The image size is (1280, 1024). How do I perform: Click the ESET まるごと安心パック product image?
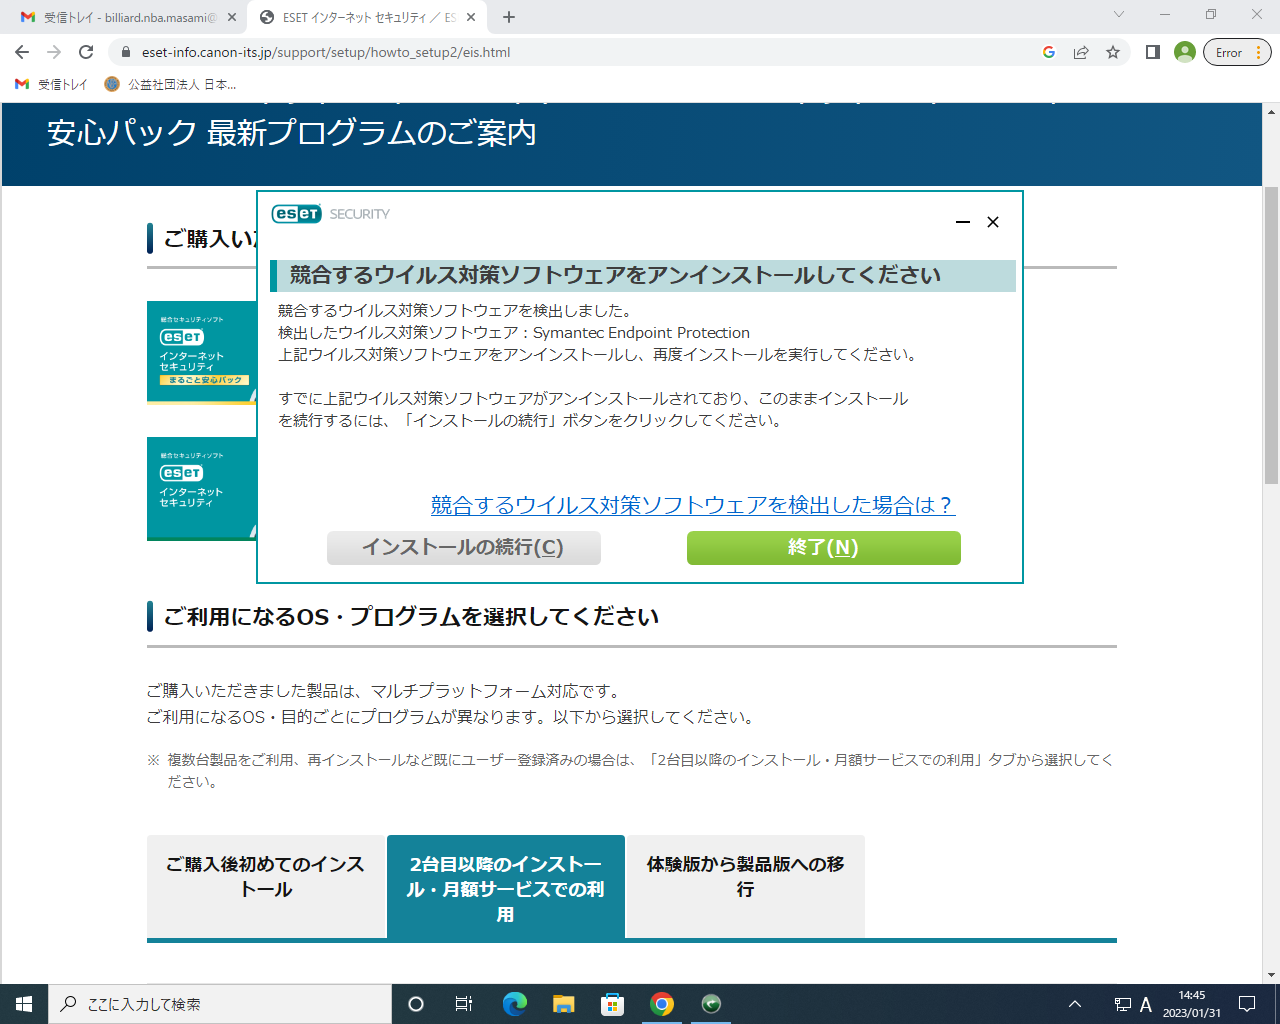coord(202,352)
